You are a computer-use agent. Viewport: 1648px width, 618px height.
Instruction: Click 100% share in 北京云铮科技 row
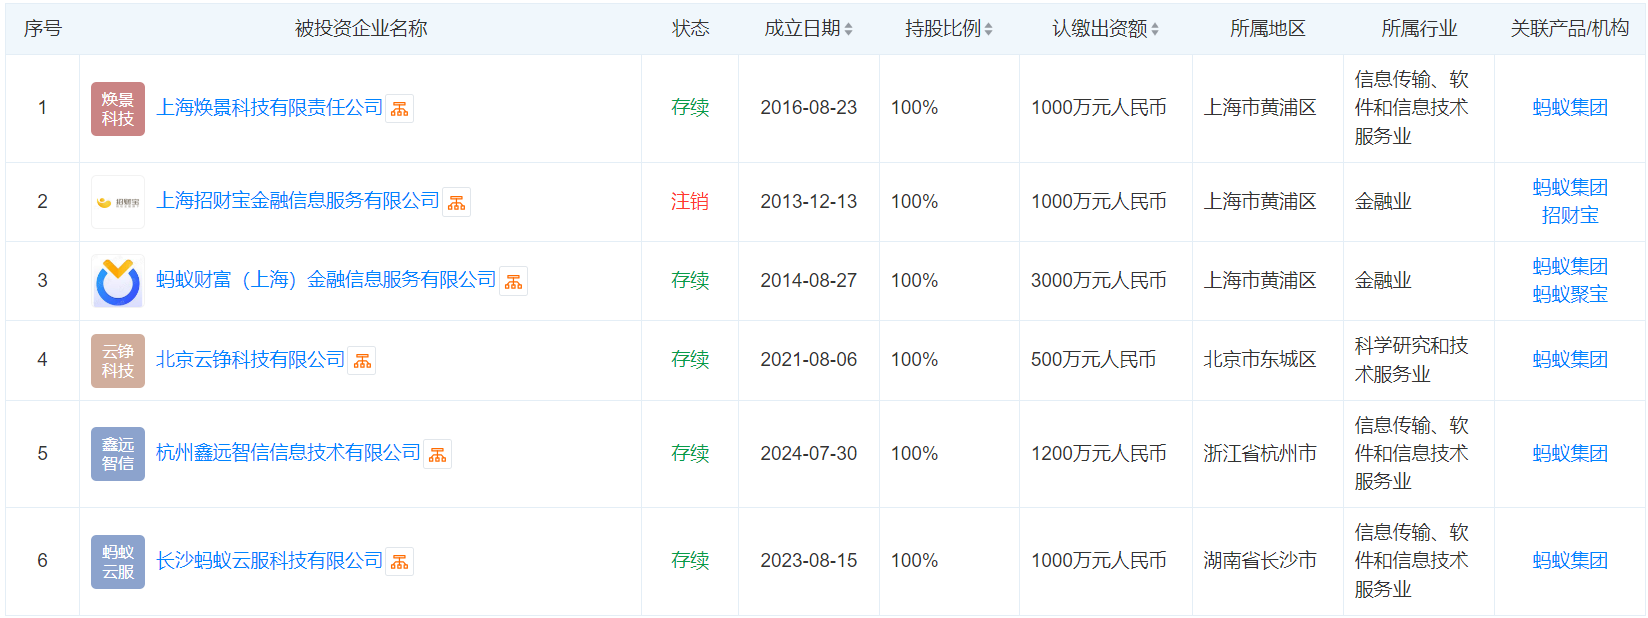[915, 360]
